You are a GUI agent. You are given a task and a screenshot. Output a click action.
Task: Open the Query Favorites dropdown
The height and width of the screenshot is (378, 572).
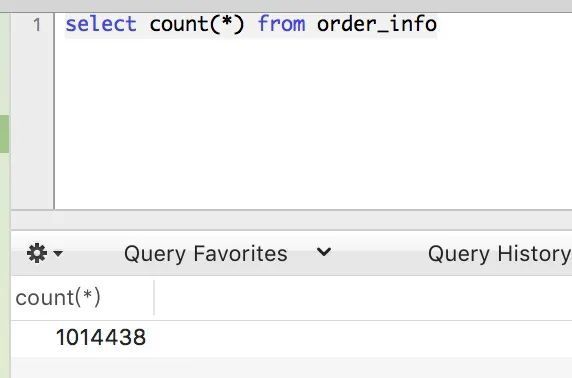point(205,254)
